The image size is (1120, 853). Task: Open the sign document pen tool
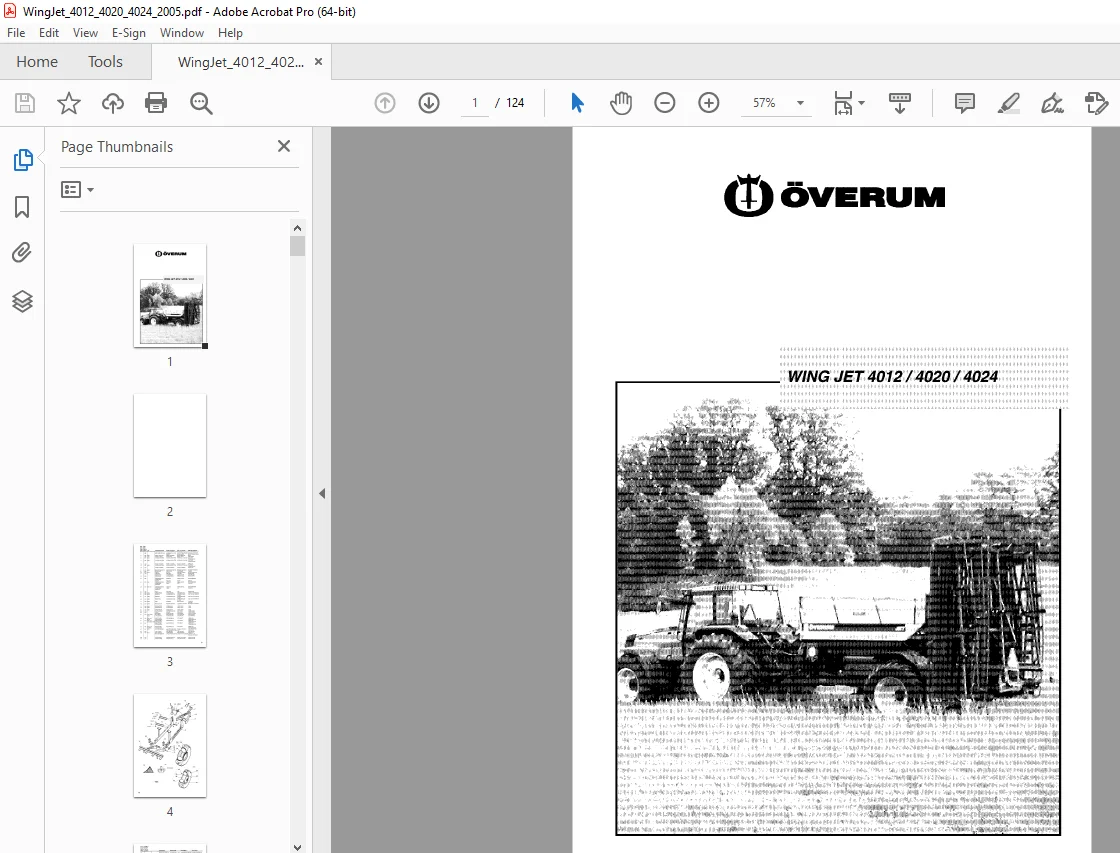(x=1051, y=103)
